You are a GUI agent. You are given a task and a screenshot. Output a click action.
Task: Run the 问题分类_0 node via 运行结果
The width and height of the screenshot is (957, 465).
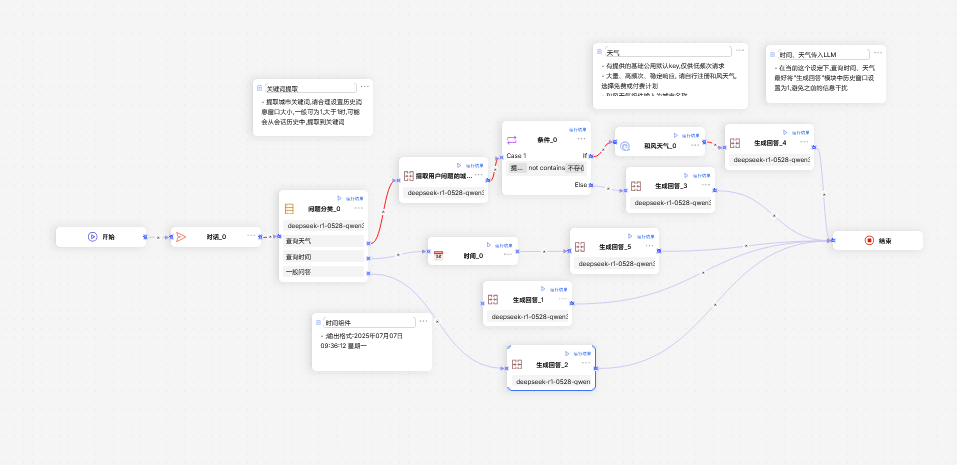click(352, 198)
